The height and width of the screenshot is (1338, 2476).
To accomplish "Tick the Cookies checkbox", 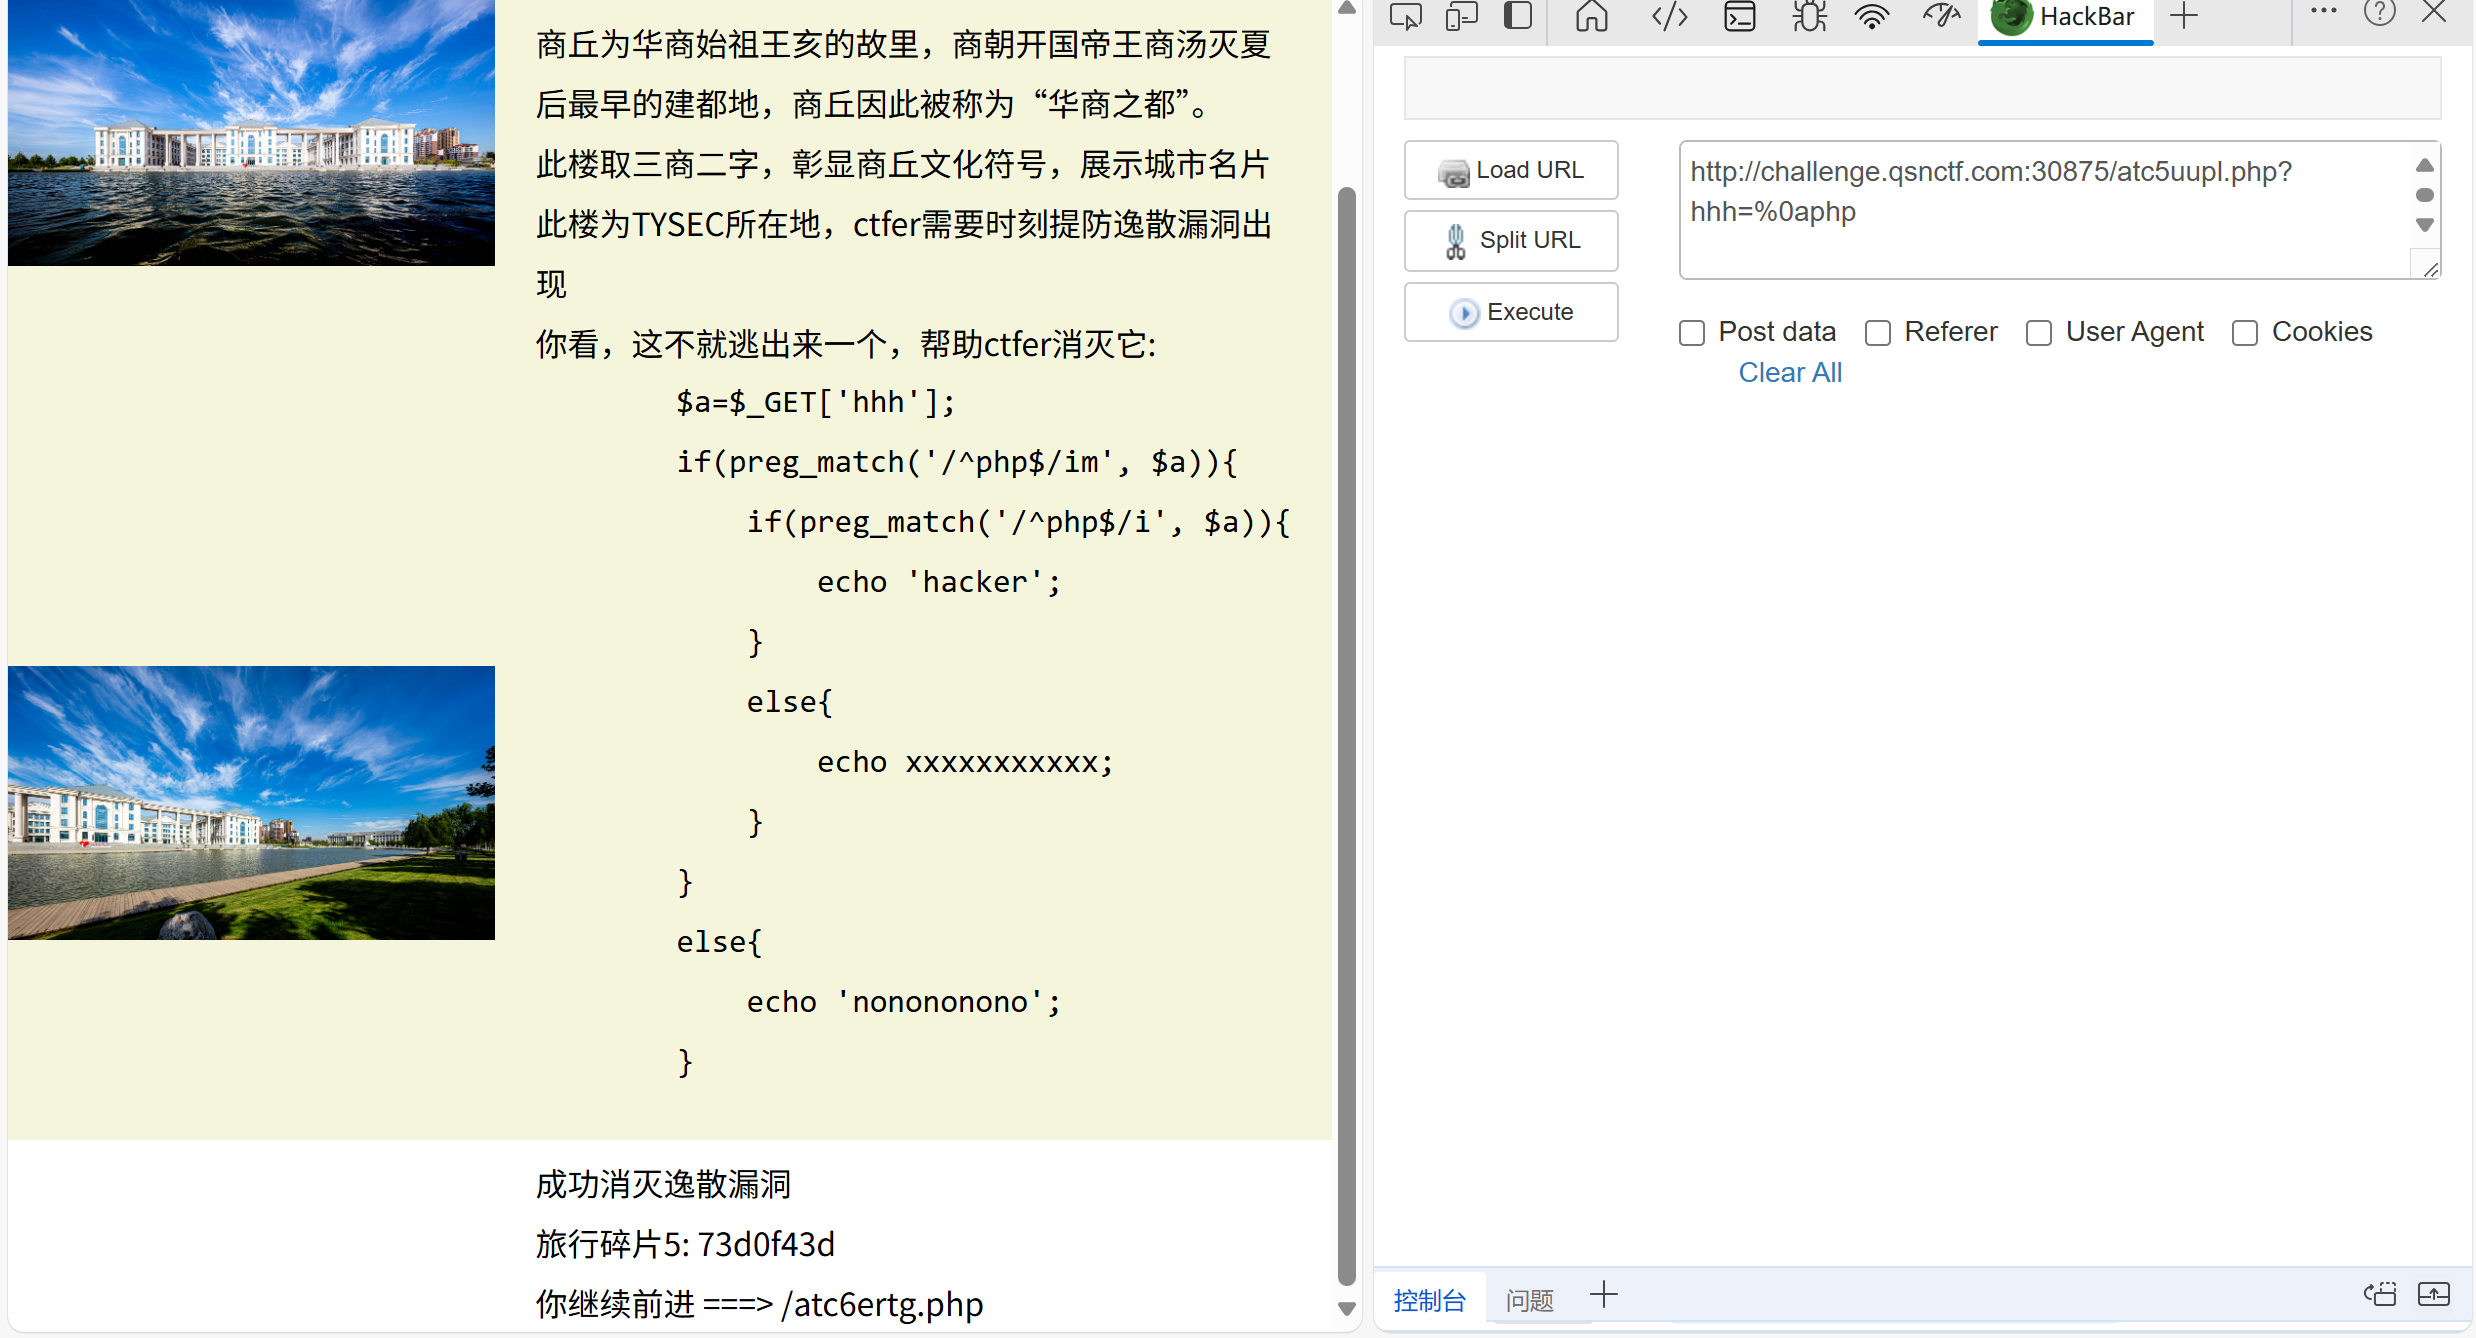I will click(x=2245, y=333).
